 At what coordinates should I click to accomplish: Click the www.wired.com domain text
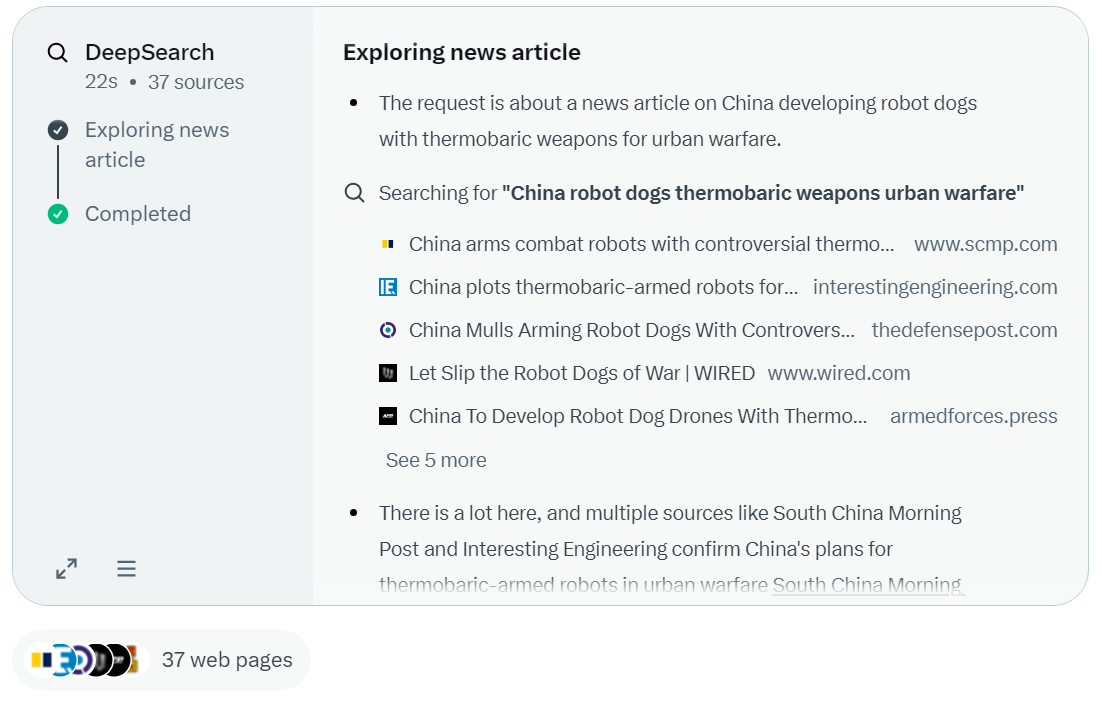838,373
